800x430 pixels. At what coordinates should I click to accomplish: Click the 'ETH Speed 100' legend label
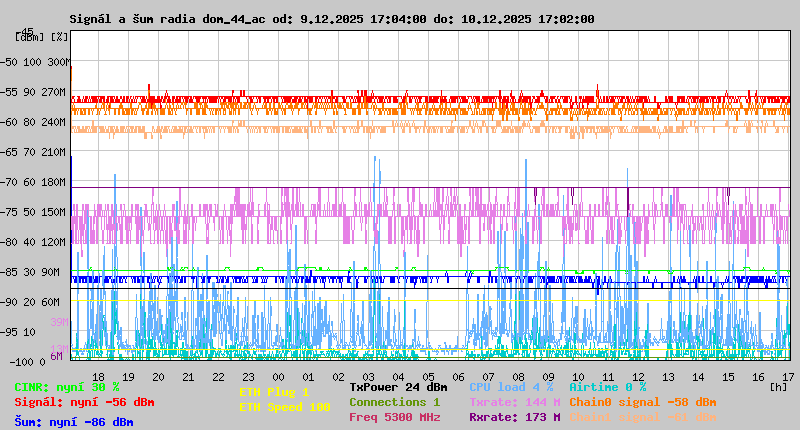285,407
